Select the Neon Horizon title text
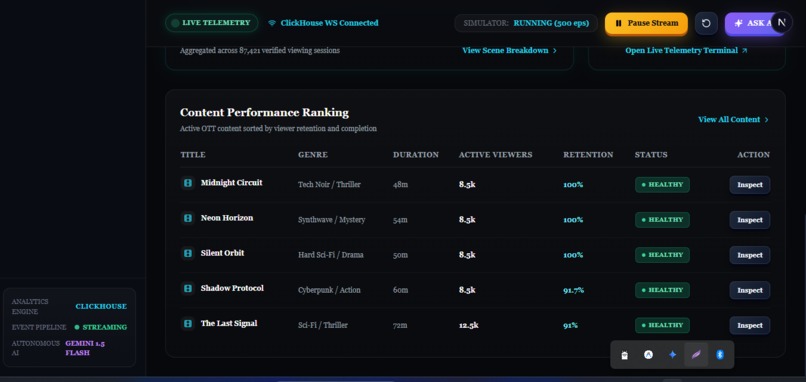 tap(227, 218)
